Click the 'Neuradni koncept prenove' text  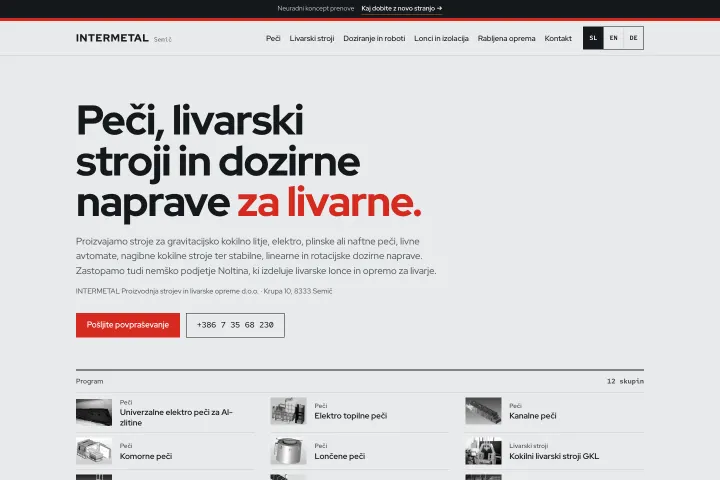[315, 8]
